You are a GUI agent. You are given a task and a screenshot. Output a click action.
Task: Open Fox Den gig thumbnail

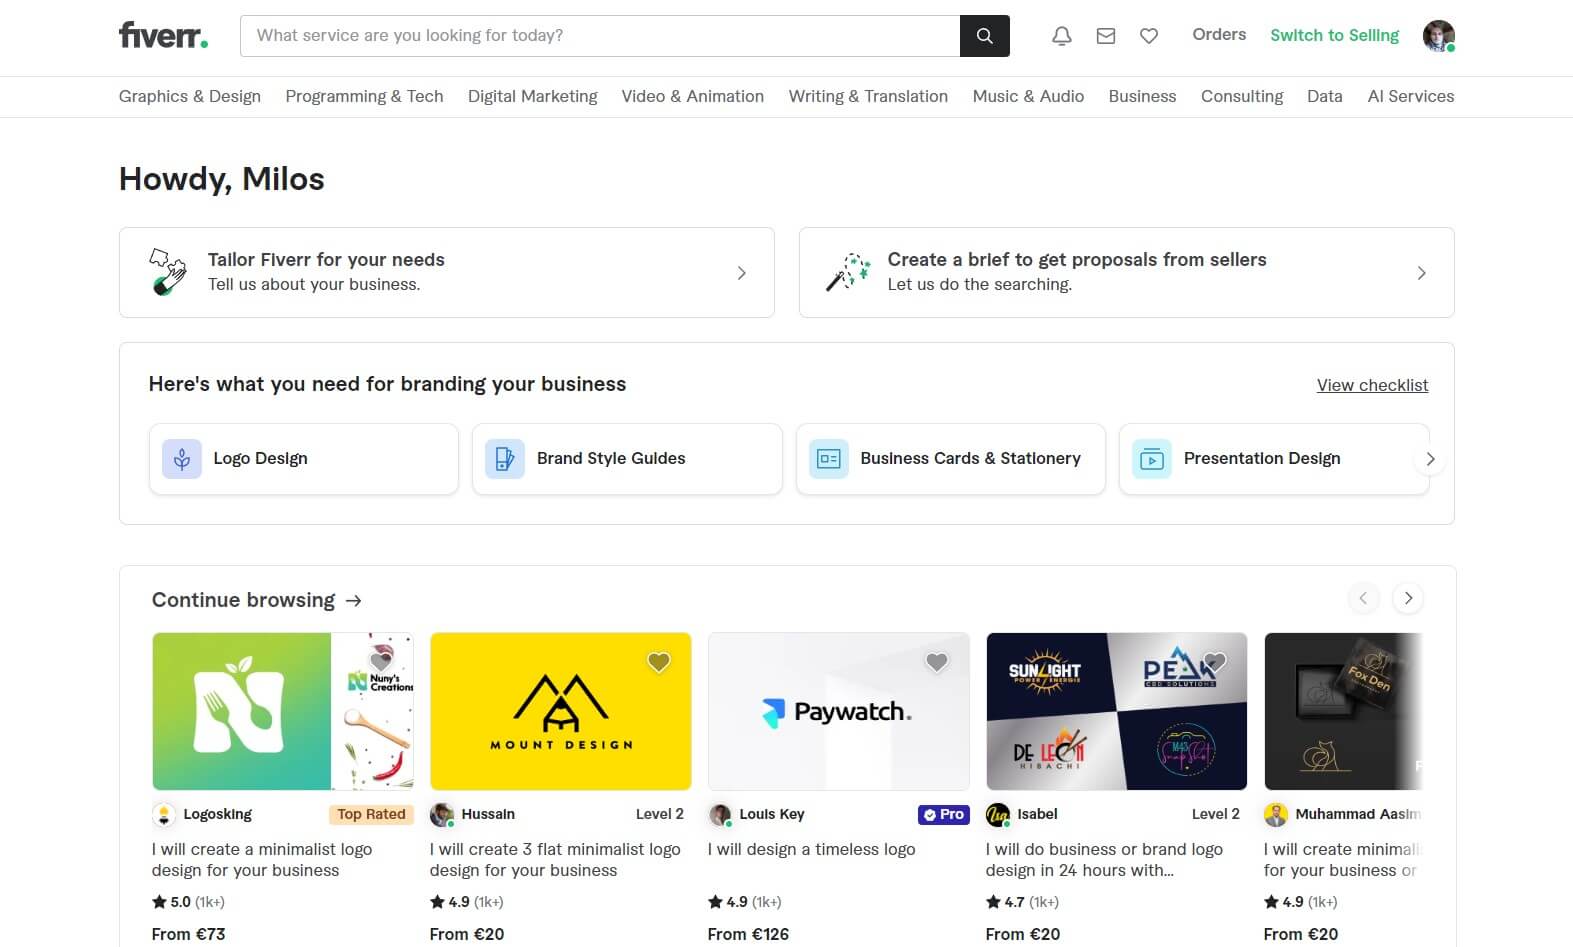[x=1343, y=711]
